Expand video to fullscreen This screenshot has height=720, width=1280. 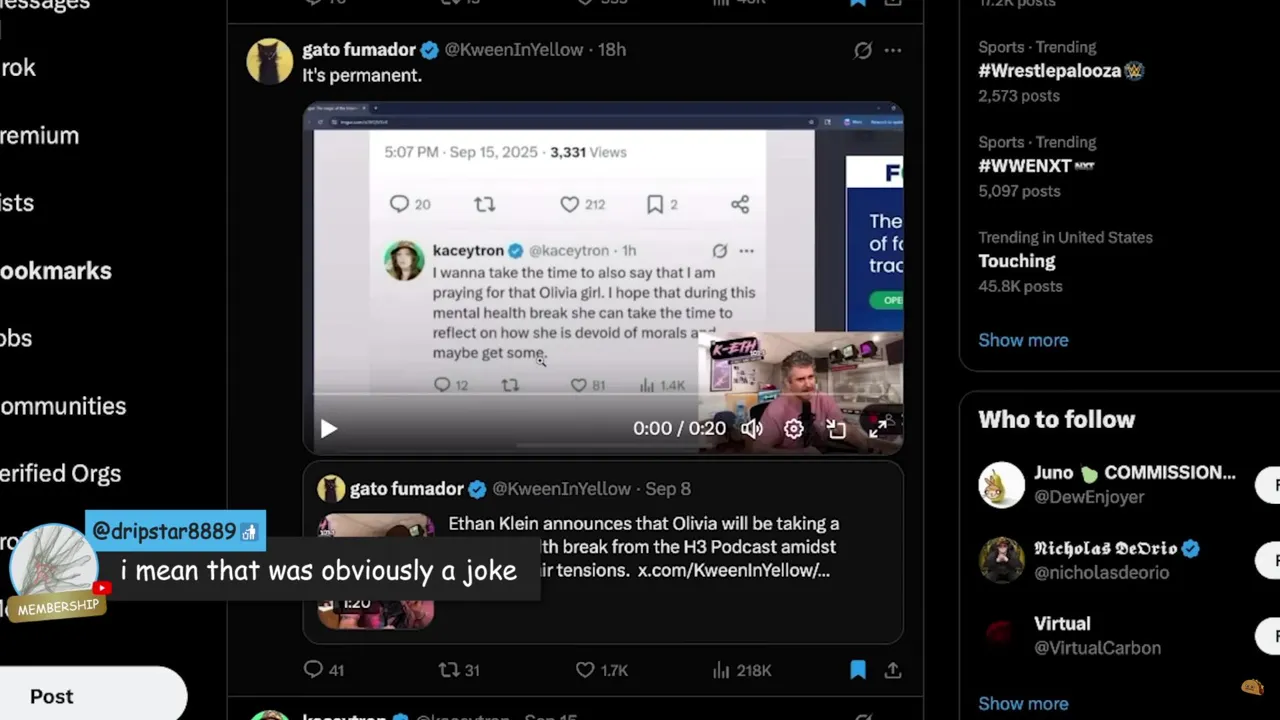[x=878, y=429]
